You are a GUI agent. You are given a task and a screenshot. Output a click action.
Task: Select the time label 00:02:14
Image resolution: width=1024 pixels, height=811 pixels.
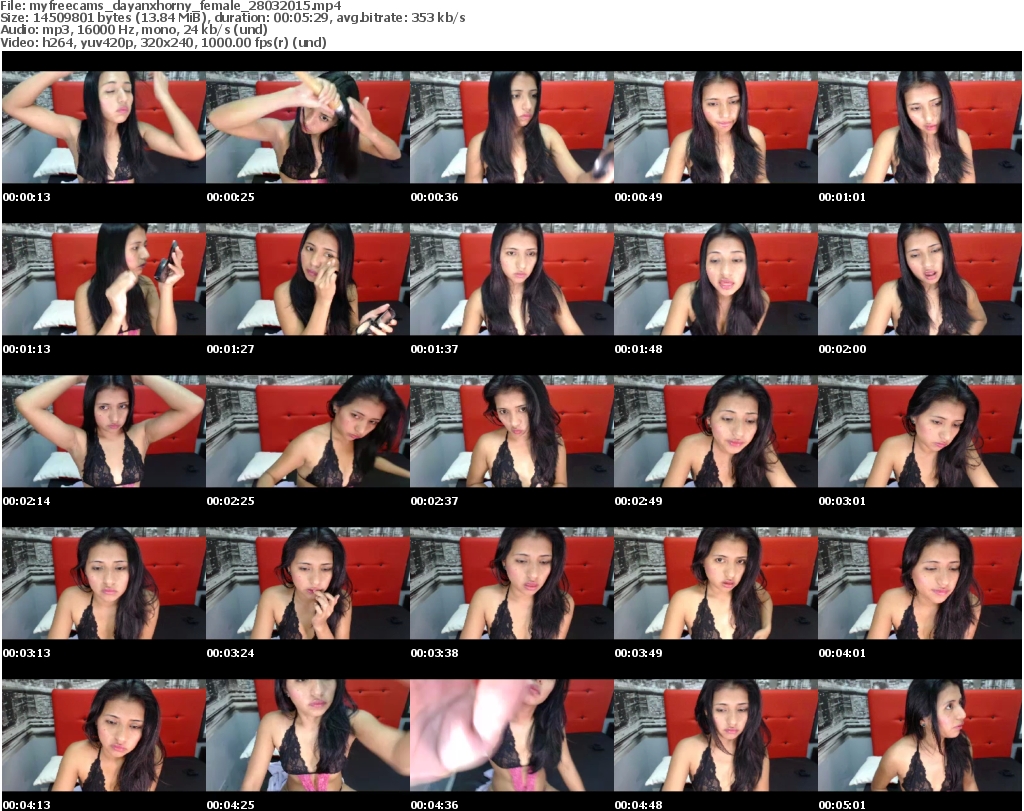pos(27,501)
